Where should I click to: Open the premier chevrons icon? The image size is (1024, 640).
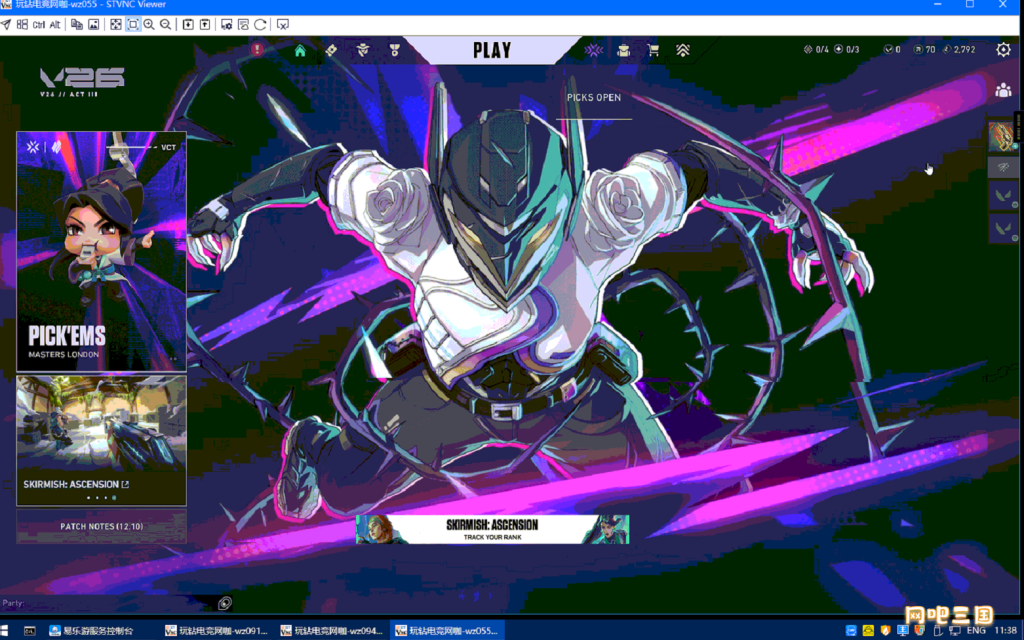point(682,50)
